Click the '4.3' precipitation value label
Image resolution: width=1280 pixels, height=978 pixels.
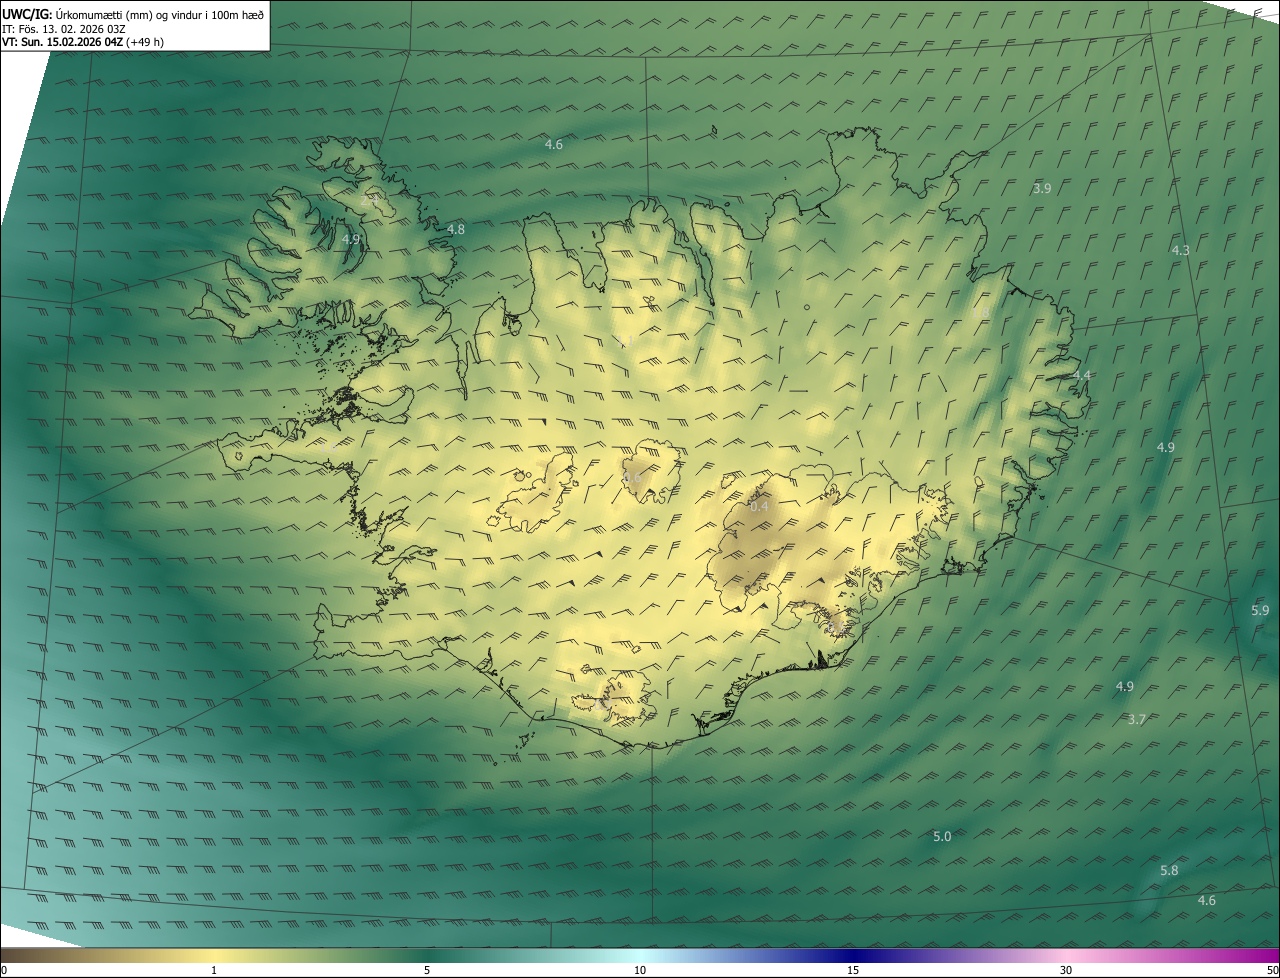[1181, 250]
